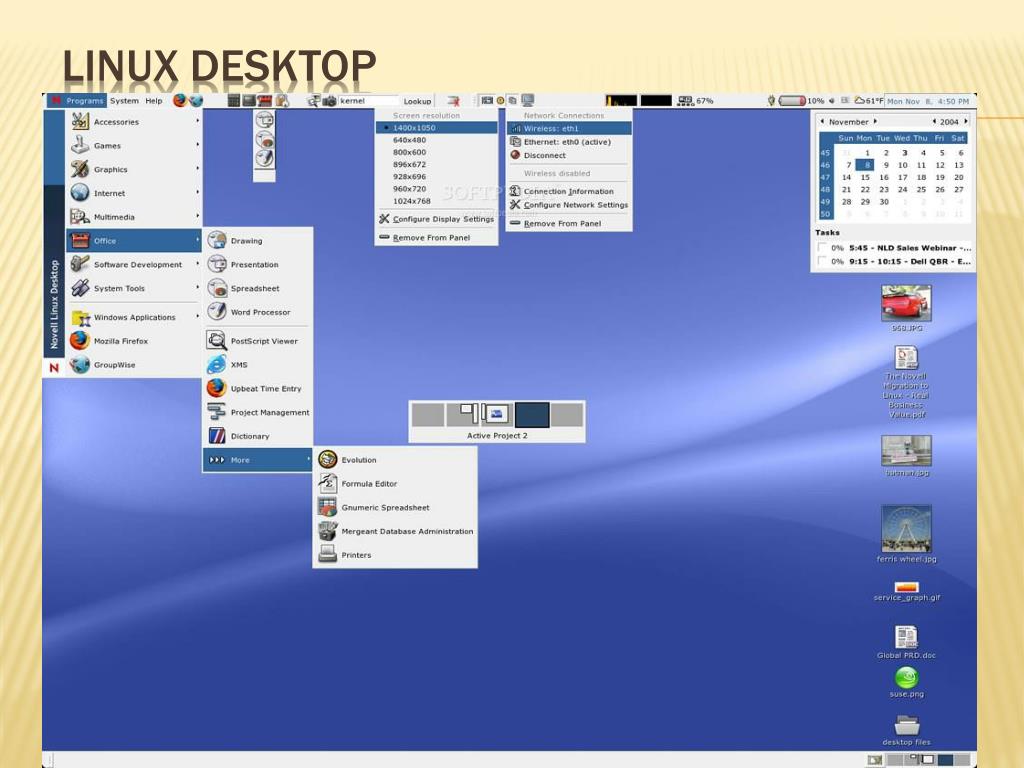The width and height of the screenshot is (1024, 768).
Task: Select the 896x672 screen resolution
Action: click(x=436, y=165)
